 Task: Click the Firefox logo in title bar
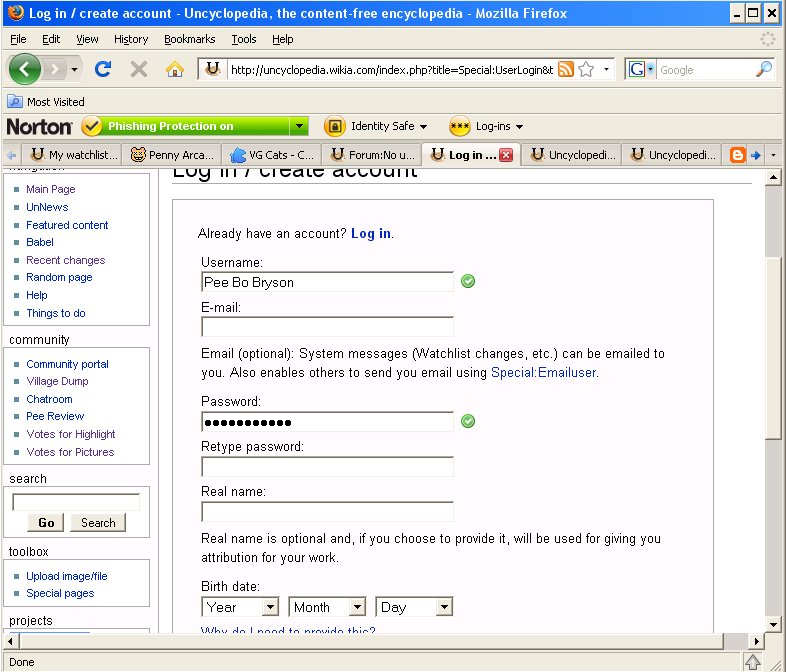[16, 13]
